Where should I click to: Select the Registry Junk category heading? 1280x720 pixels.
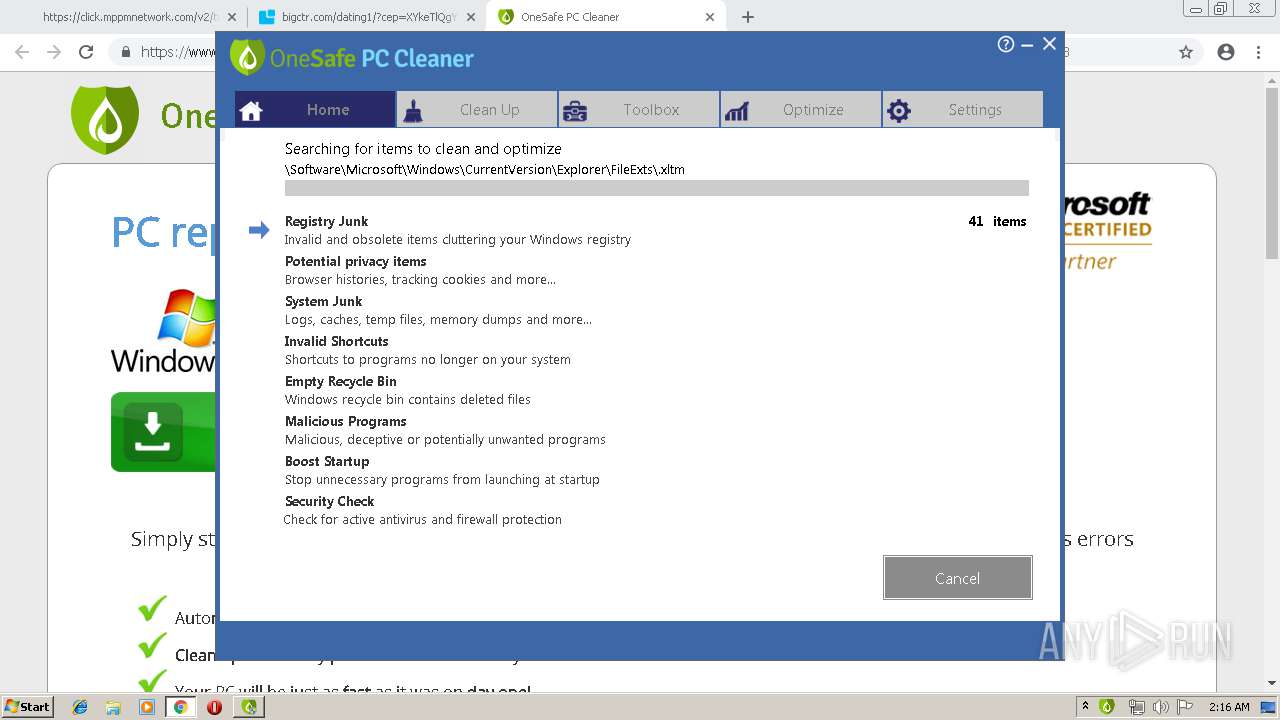pos(326,221)
